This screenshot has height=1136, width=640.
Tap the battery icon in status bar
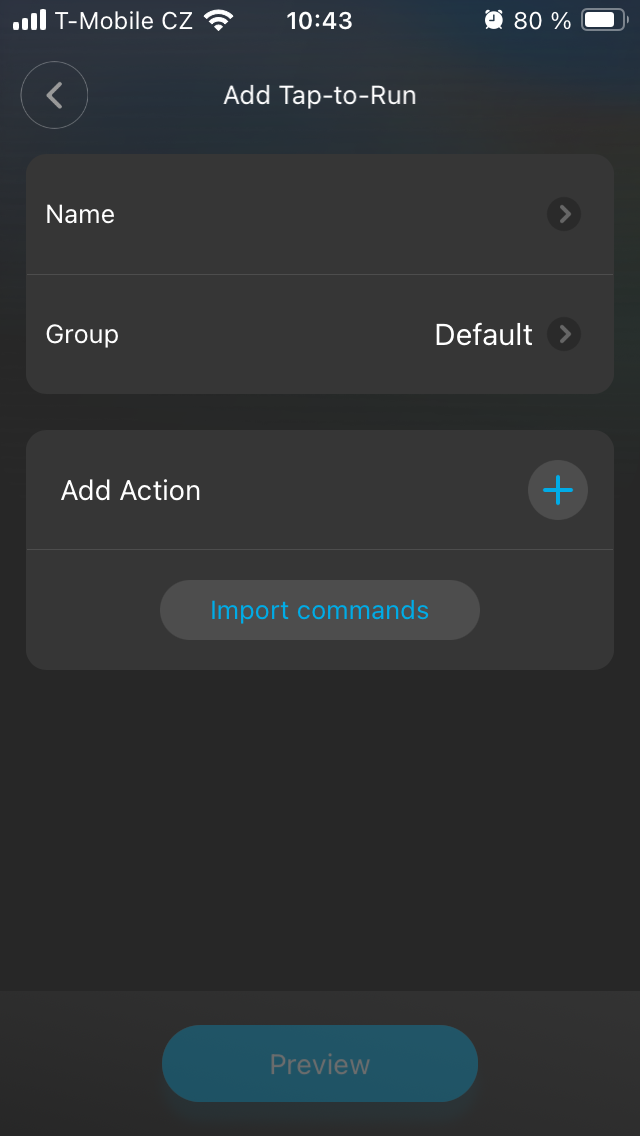pyautogui.click(x=603, y=20)
